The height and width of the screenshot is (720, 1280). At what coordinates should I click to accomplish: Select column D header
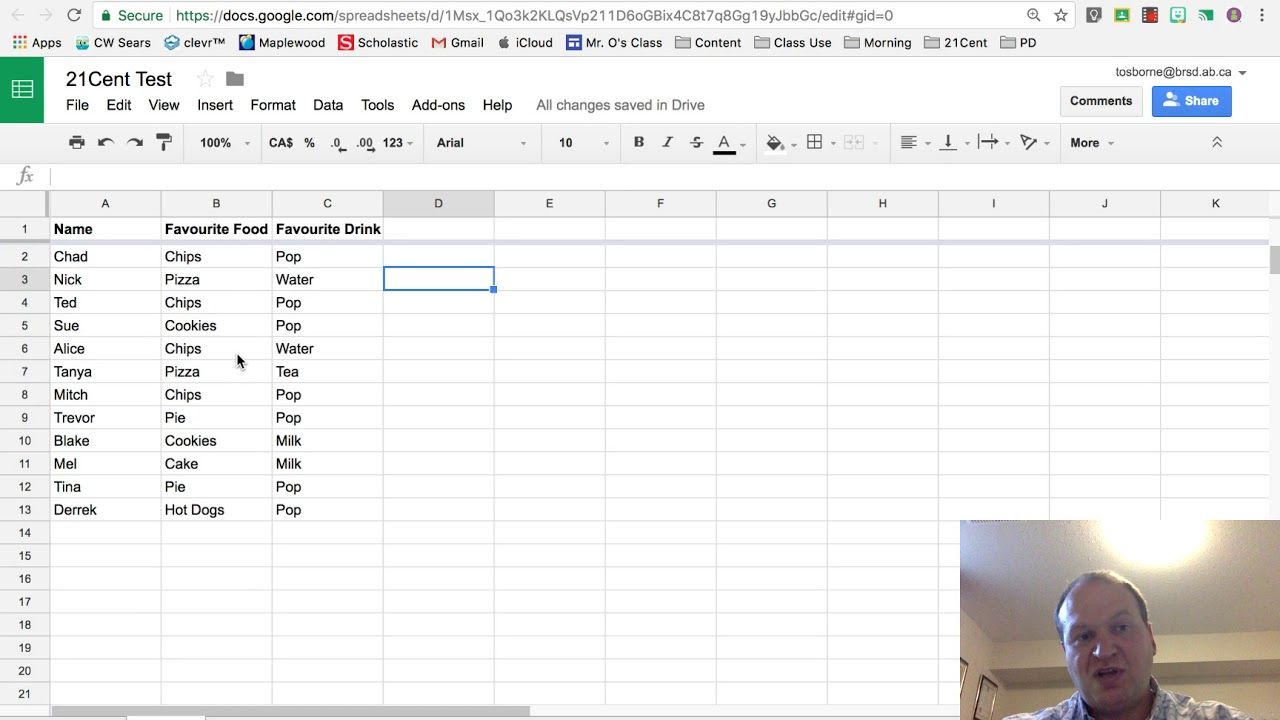point(438,203)
